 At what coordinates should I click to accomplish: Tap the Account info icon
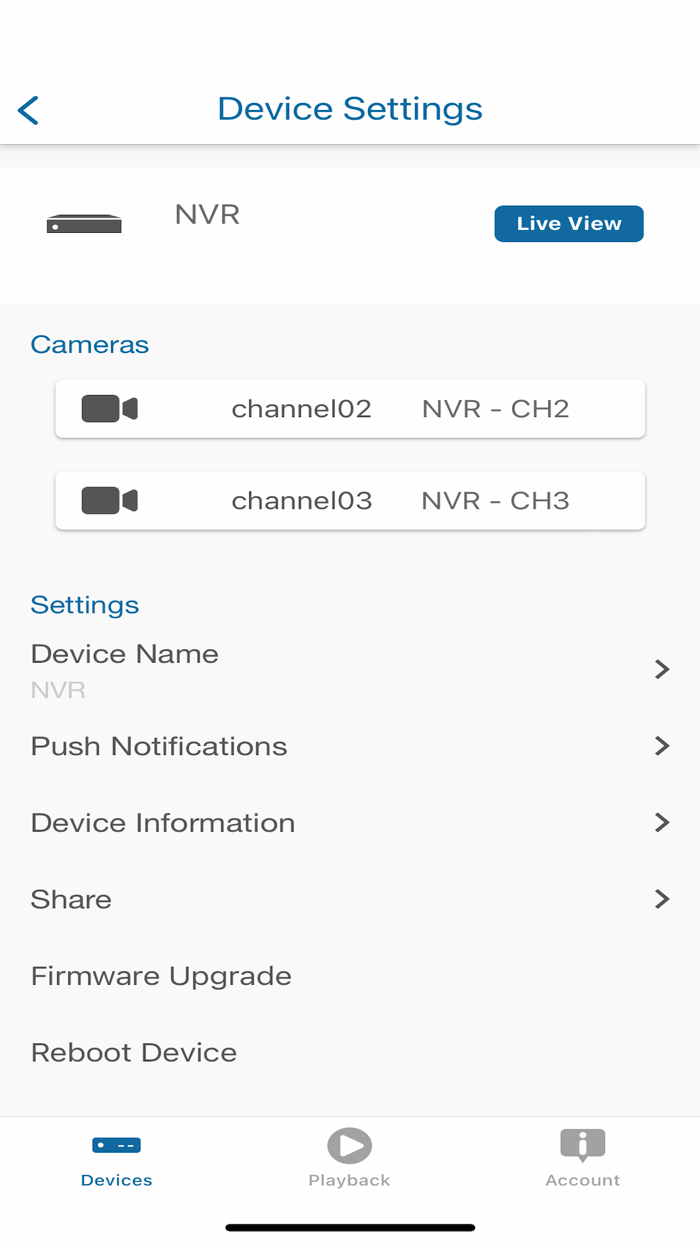pyautogui.click(x=582, y=1144)
